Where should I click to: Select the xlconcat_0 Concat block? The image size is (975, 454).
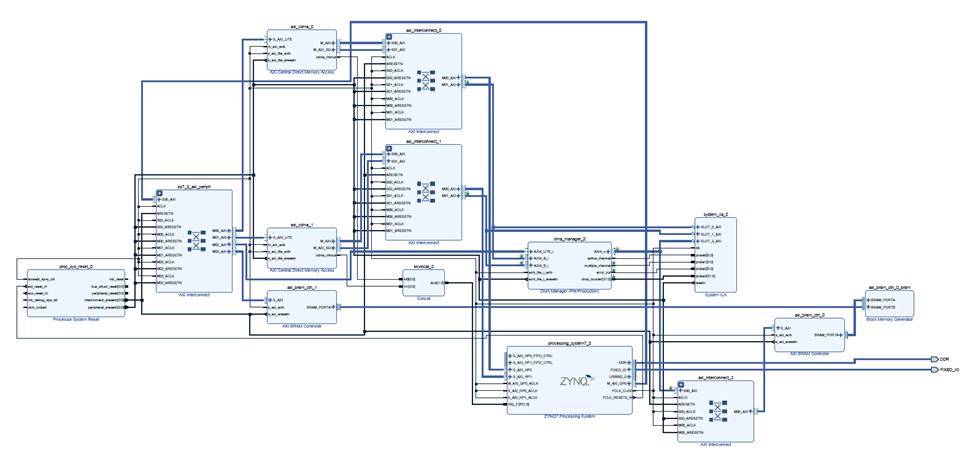(x=422, y=283)
